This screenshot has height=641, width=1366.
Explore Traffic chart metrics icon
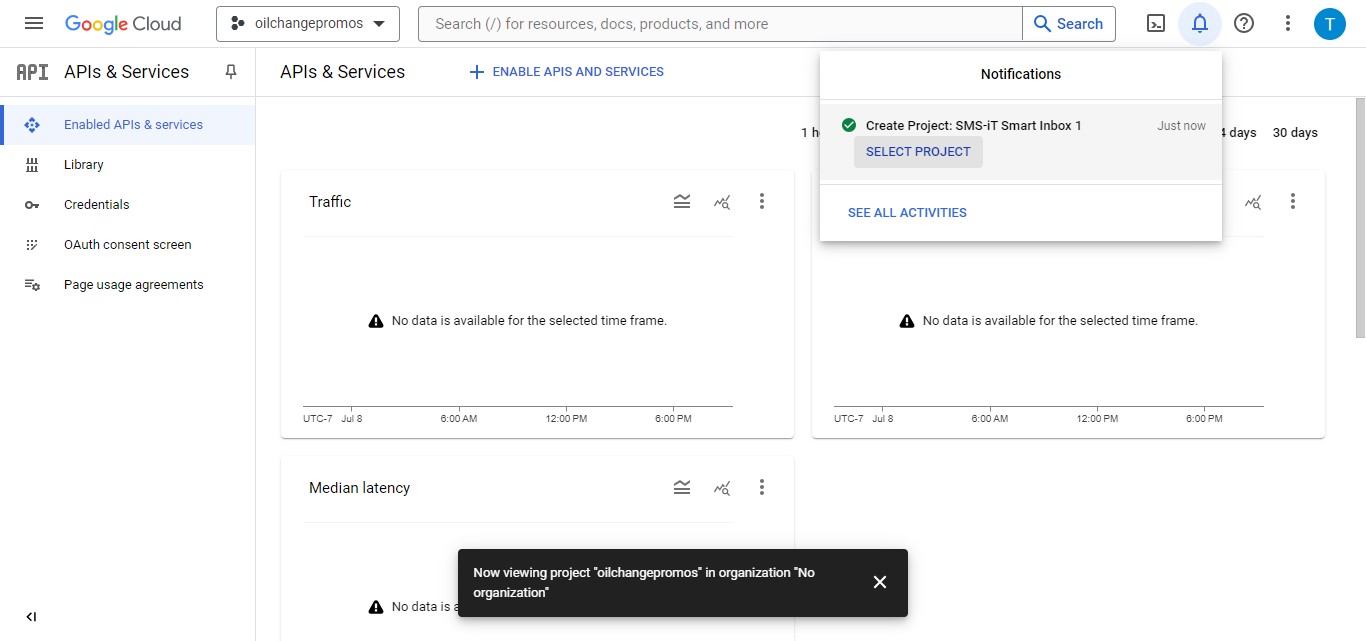point(722,202)
